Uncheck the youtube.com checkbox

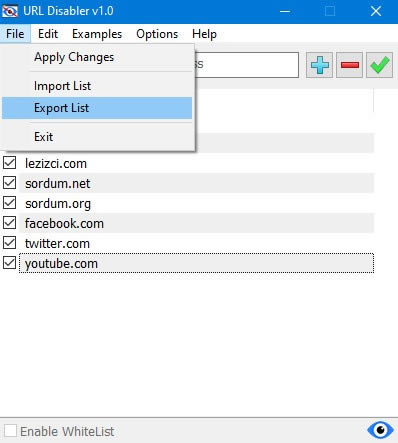(10, 263)
